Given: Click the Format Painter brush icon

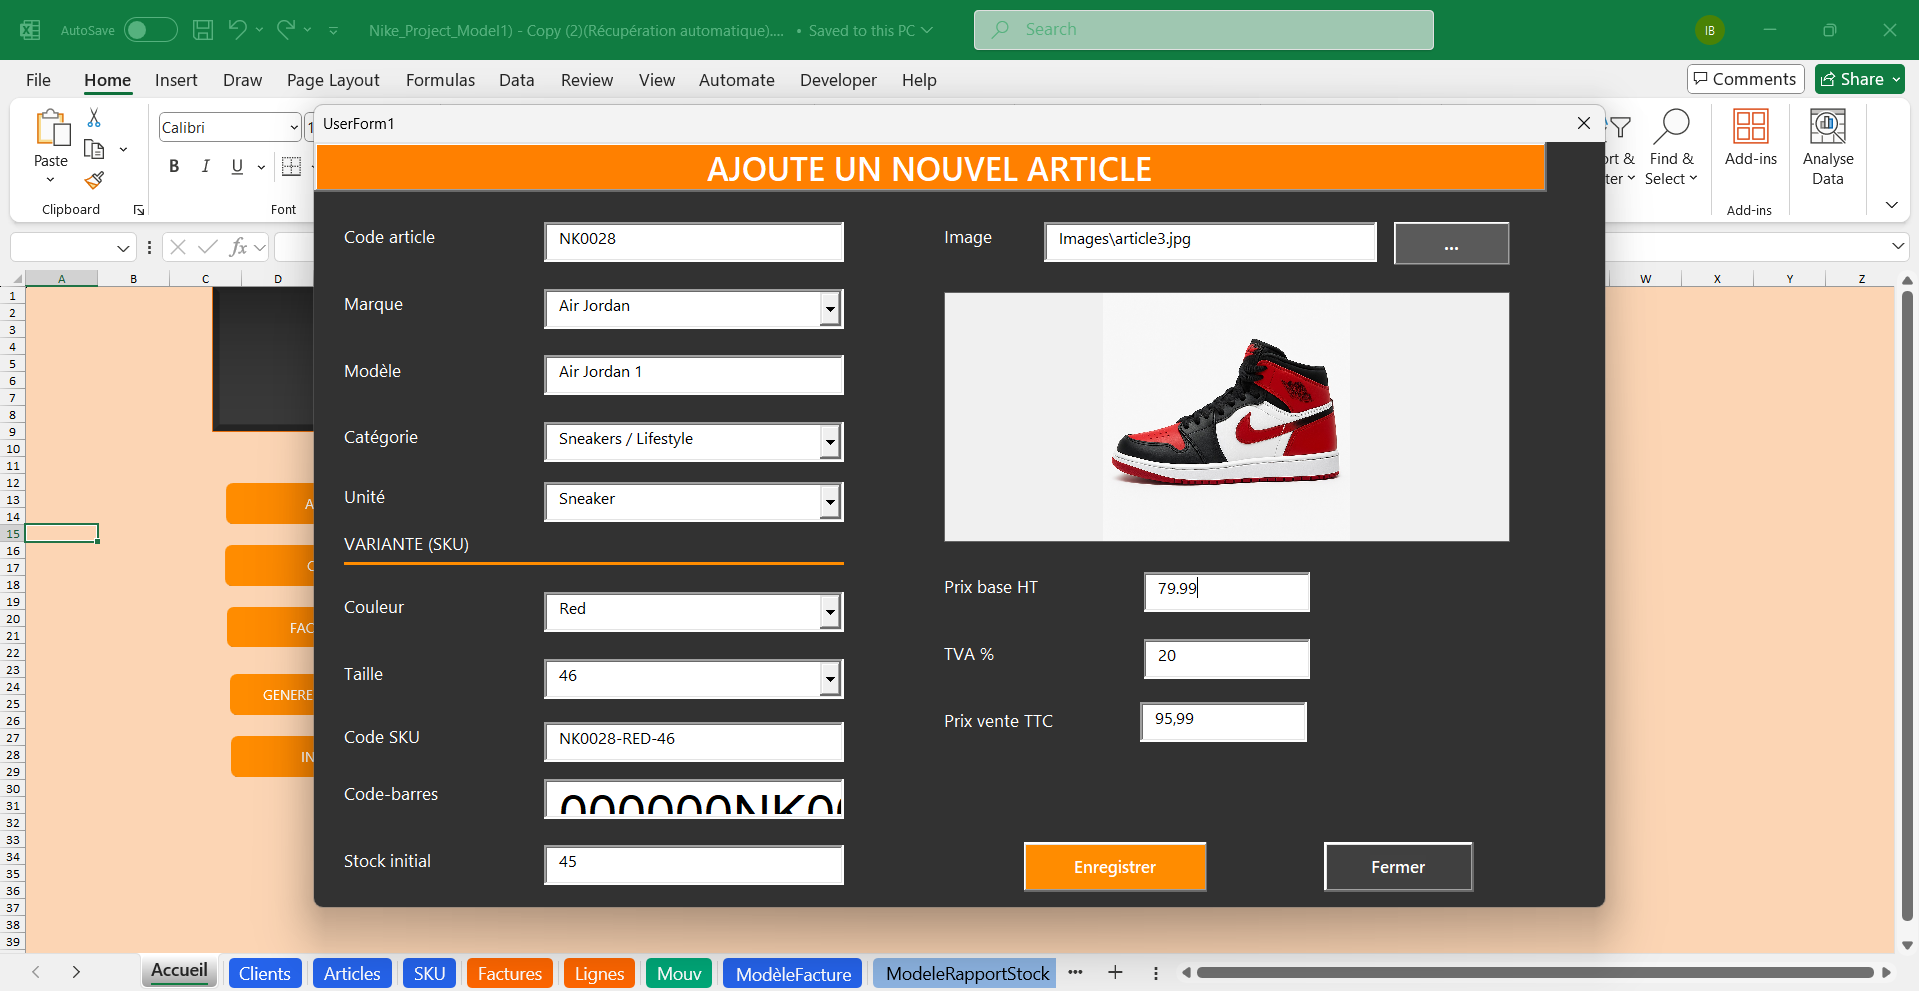Looking at the screenshot, I should pos(94,180).
